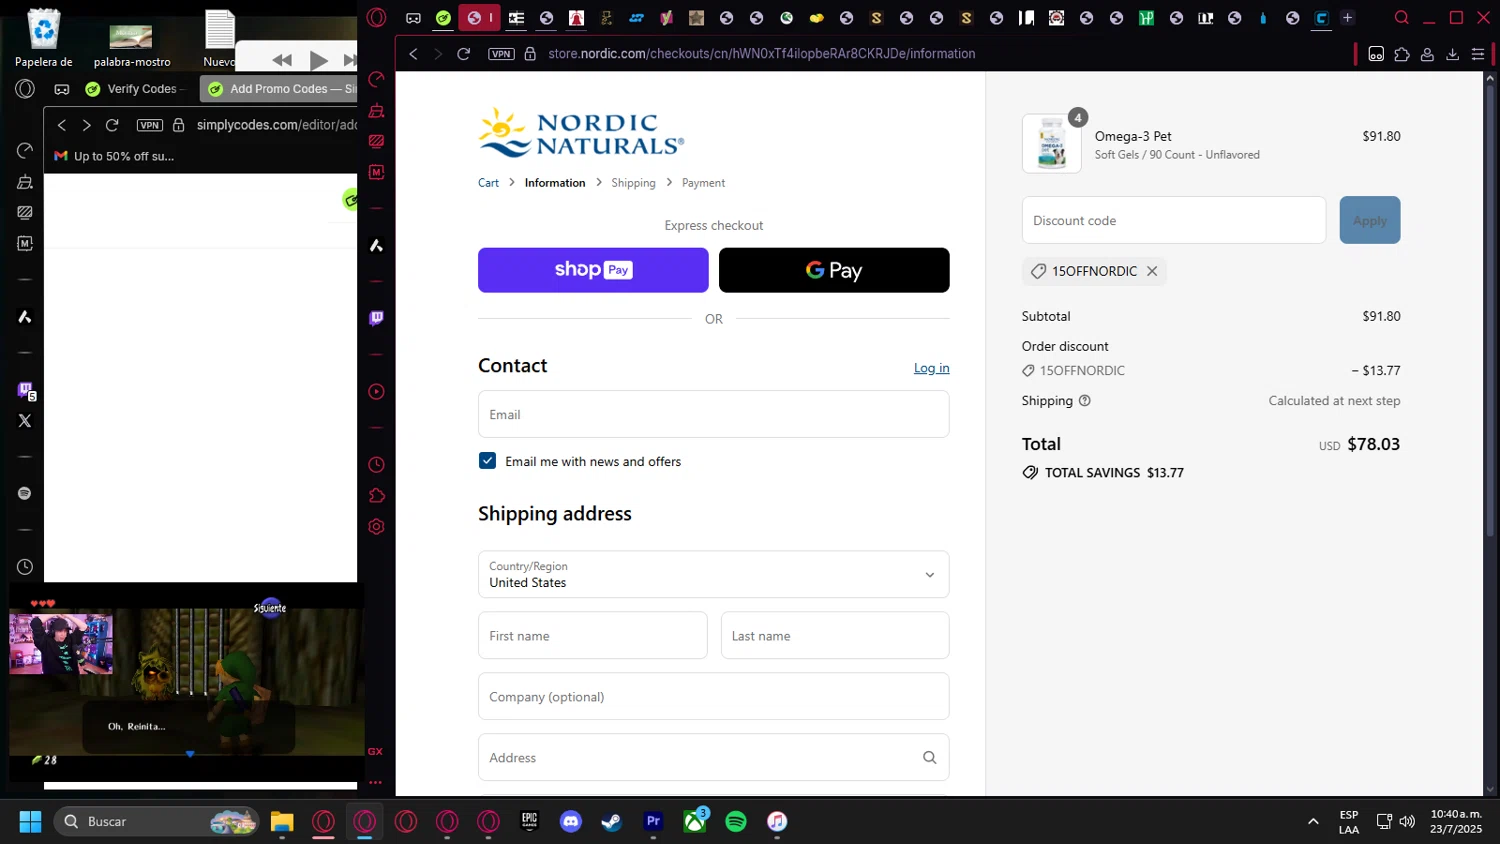Viewport: 1500px width, 844px height.
Task: Switch to the Add Promo Codes tab
Action: (280, 89)
